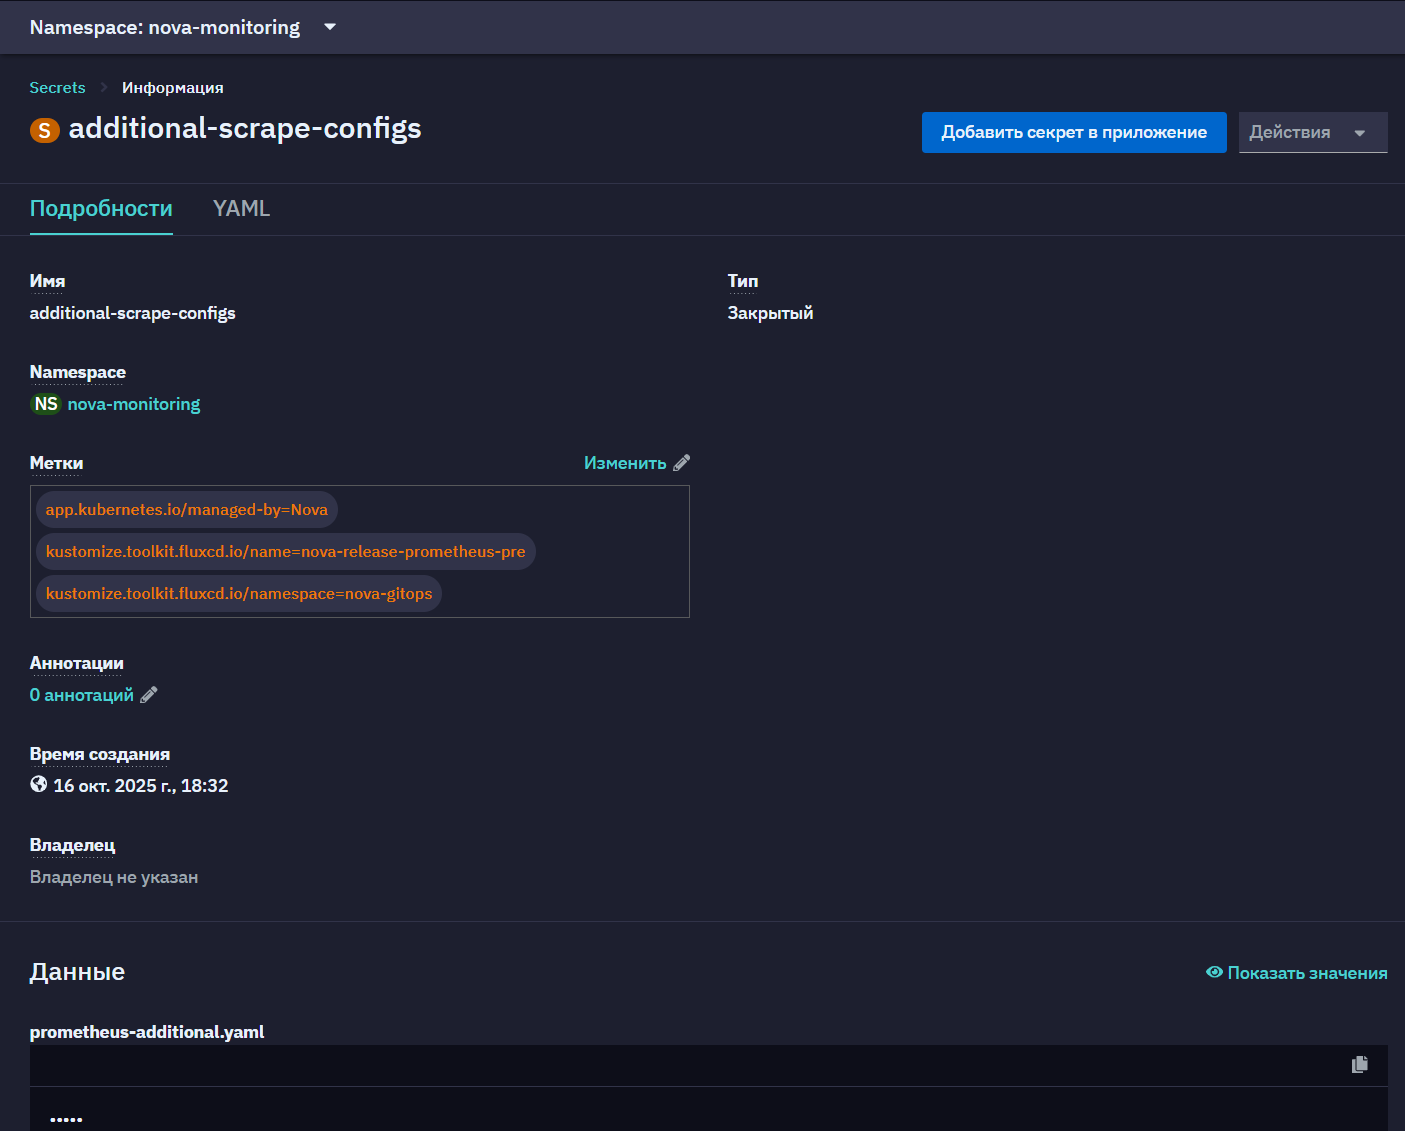
Task: Copy prometheus-additional.yaml value with clipboard icon
Action: pyautogui.click(x=1360, y=1065)
